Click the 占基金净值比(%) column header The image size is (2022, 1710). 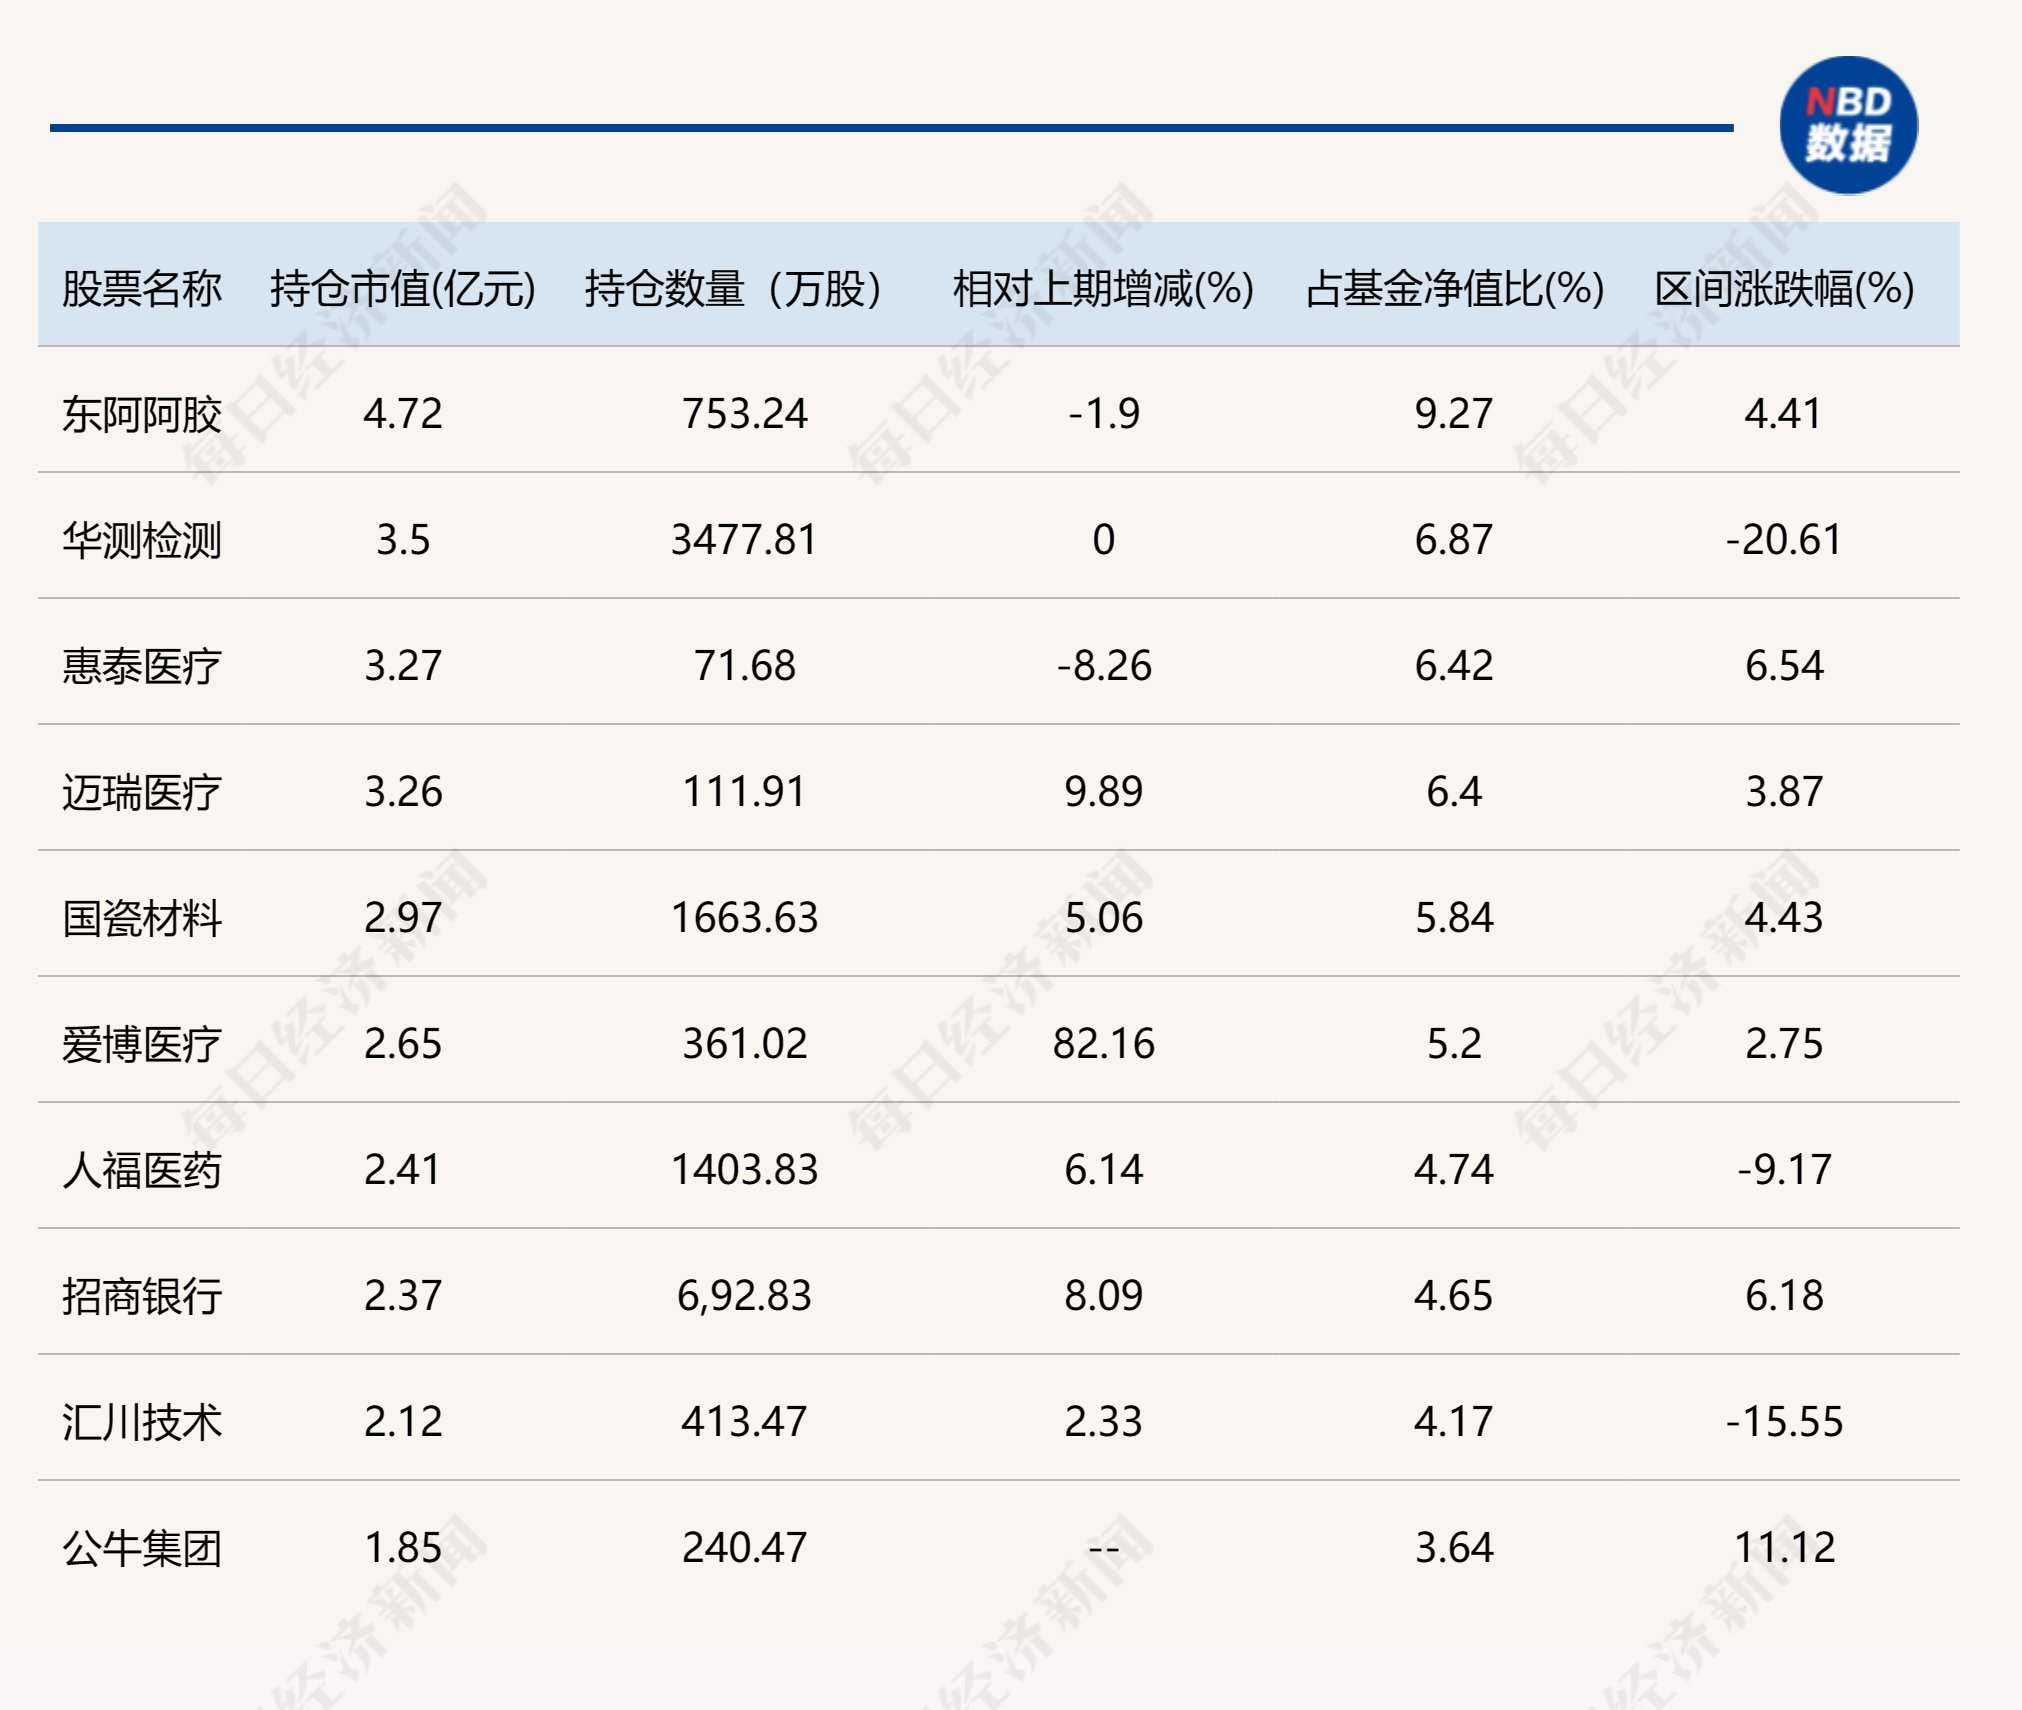[x=1455, y=288]
